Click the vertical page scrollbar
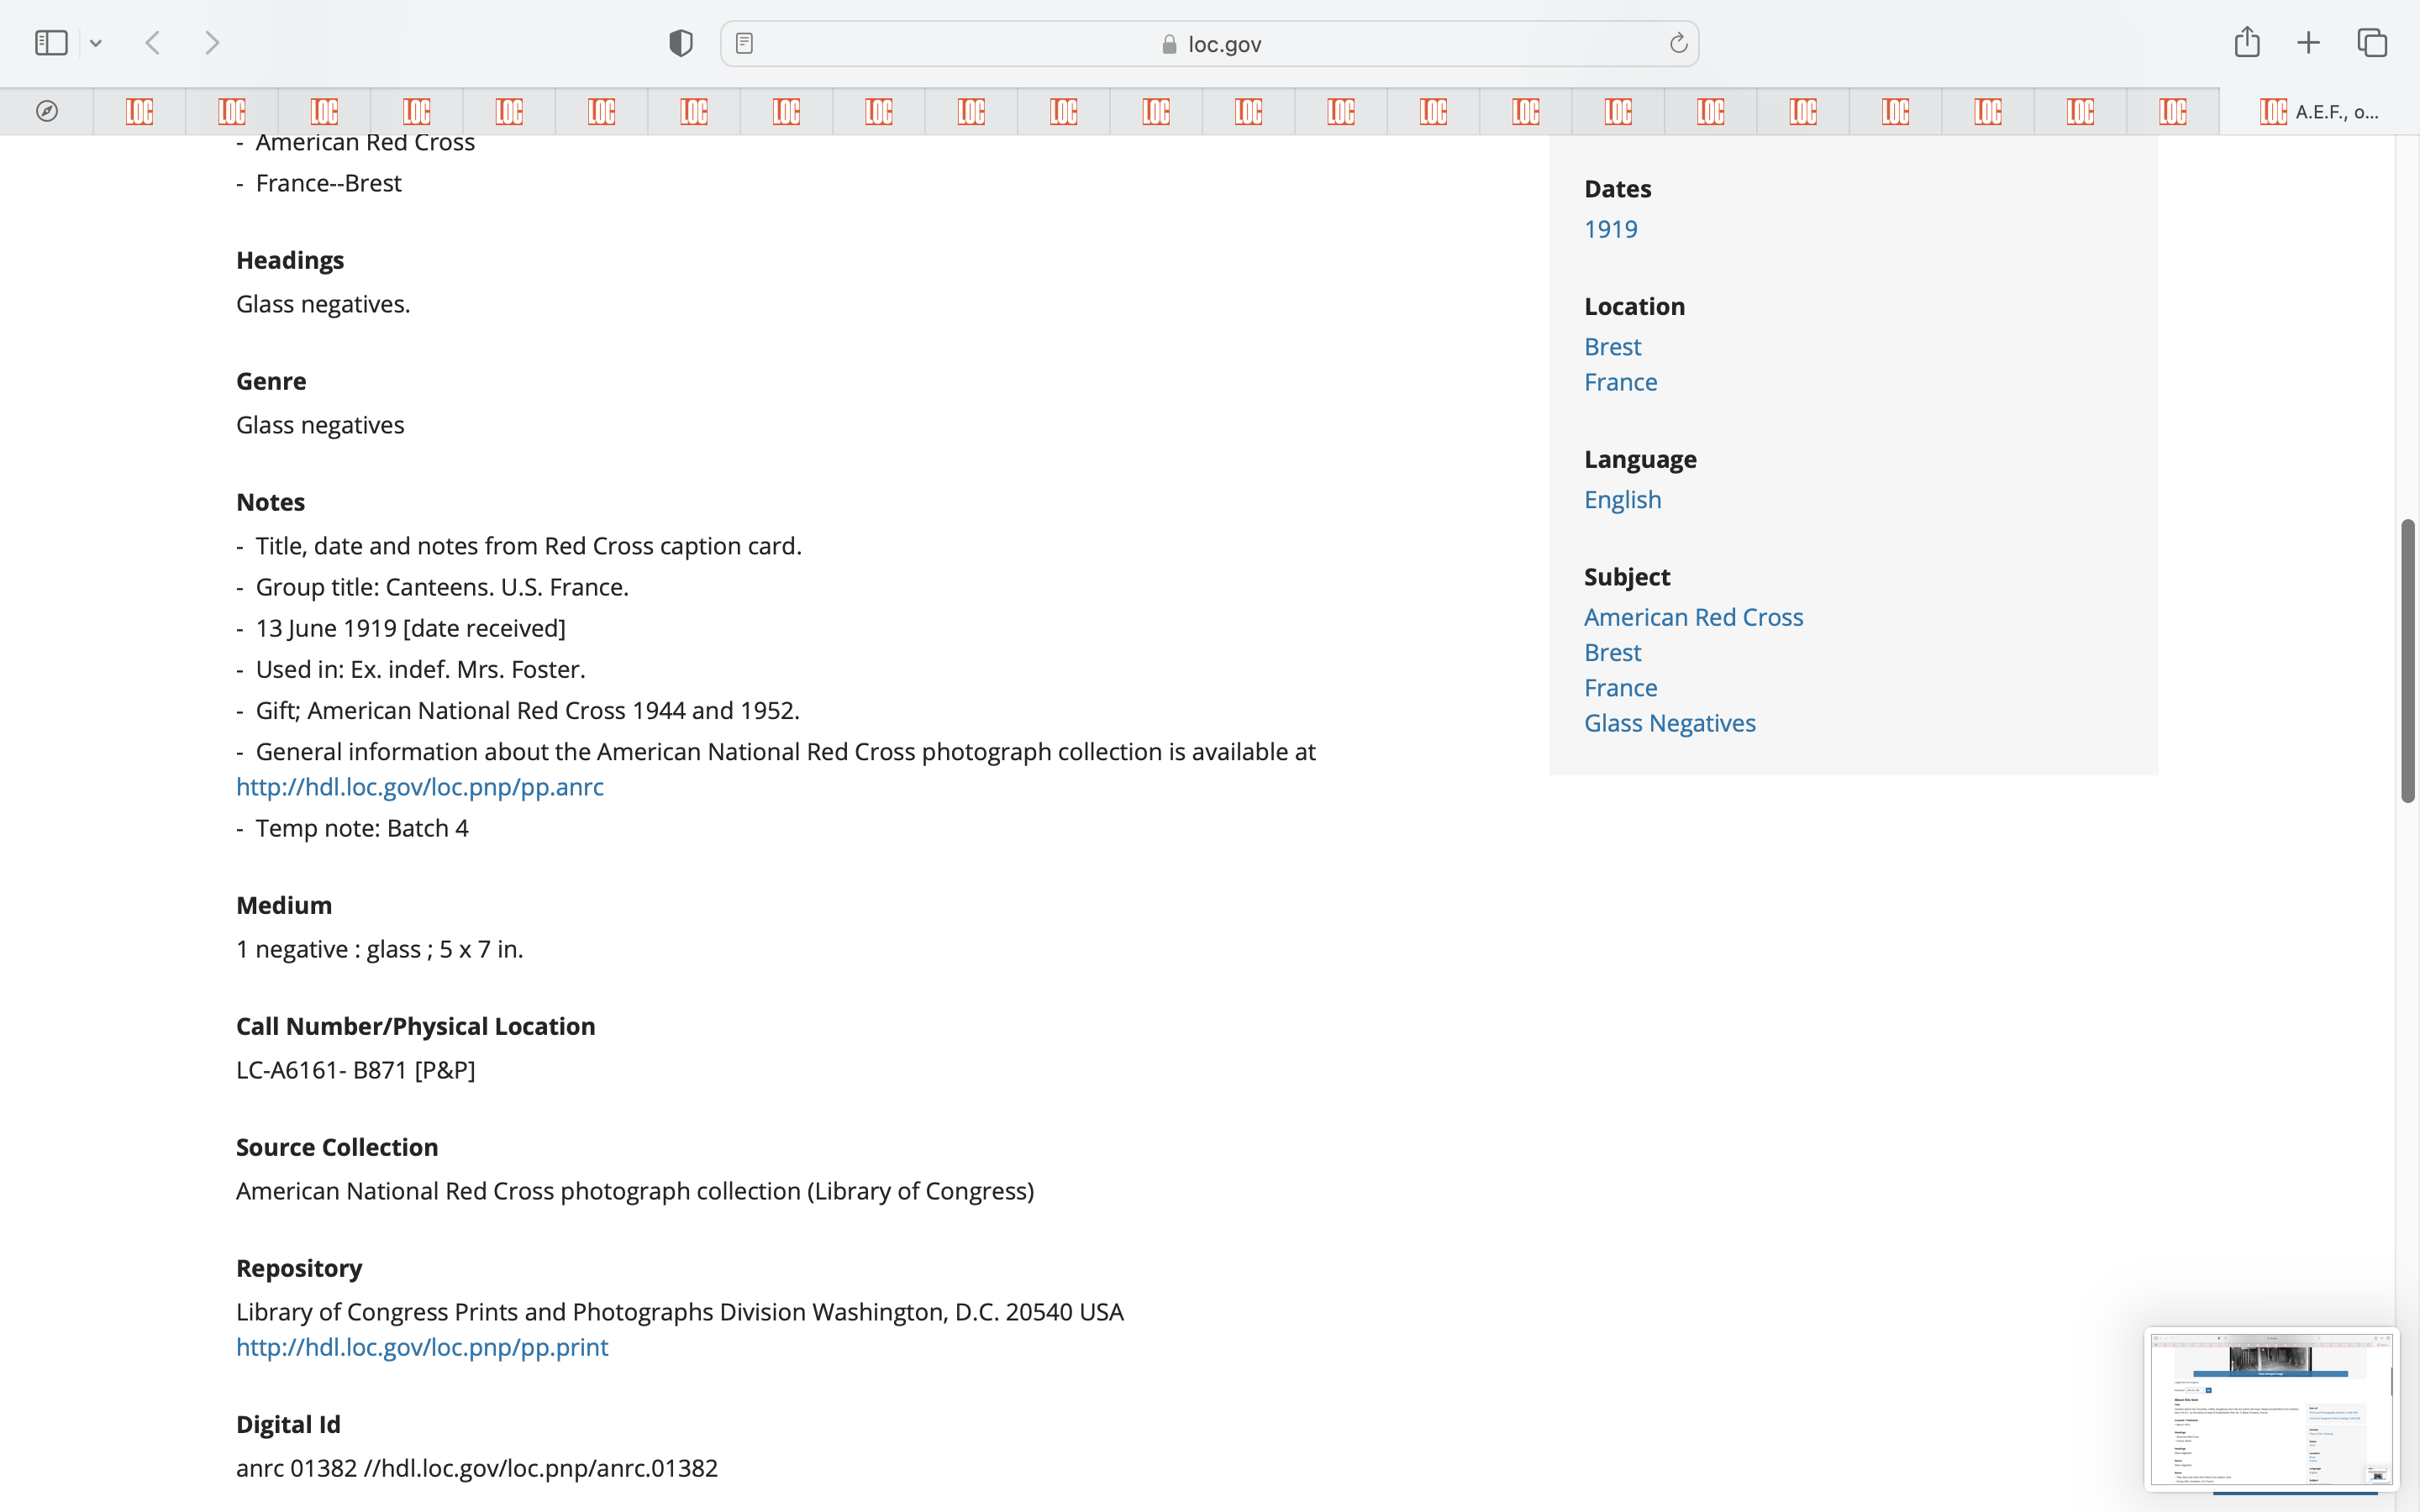Image resolution: width=2420 pixels, height=1512 pixels. [2407, 660]
